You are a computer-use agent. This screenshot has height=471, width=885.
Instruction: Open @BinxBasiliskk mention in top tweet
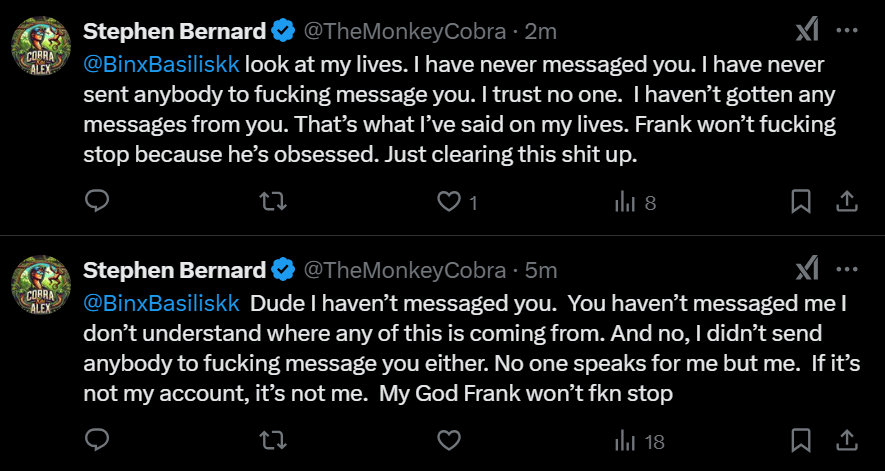point(161,64)
